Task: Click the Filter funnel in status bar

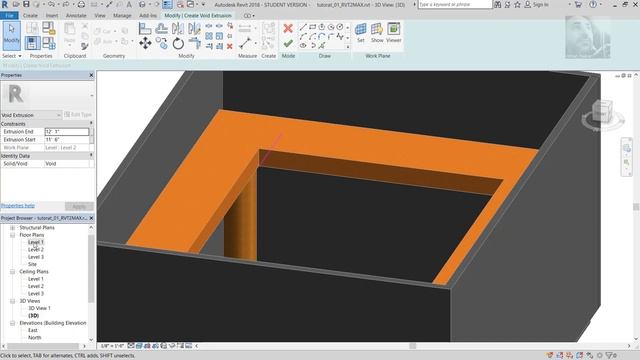Action: coord(609,356)
